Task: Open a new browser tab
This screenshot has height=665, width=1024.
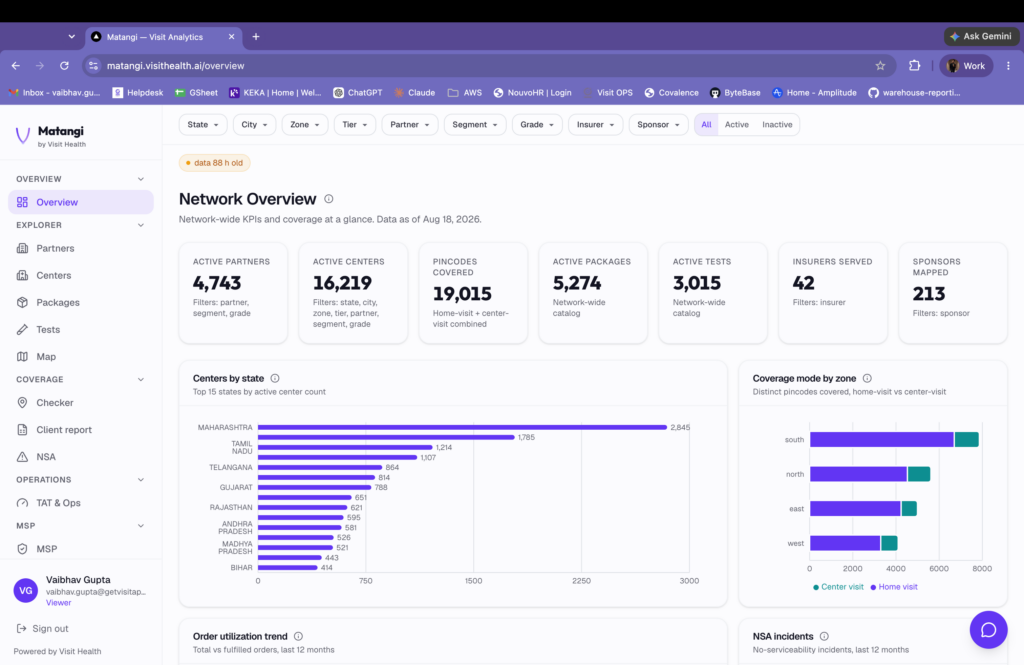Action: coord(256,37)
